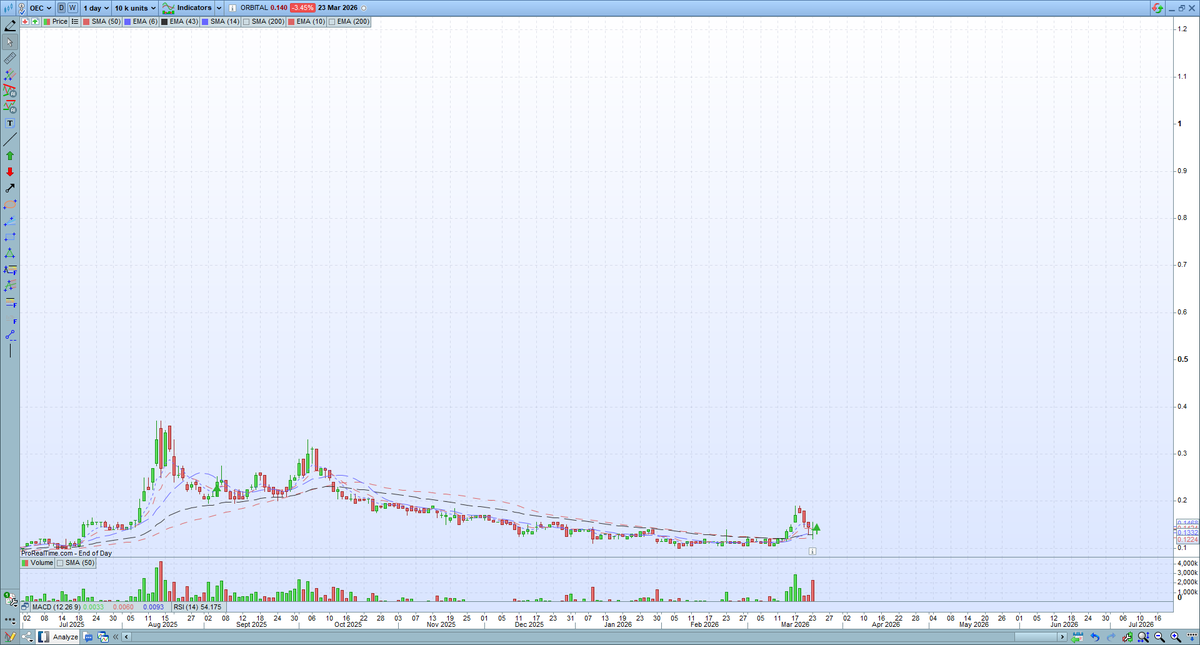
Task: Expand the three-dots more options menu
Action: click(x=10, y=622)
